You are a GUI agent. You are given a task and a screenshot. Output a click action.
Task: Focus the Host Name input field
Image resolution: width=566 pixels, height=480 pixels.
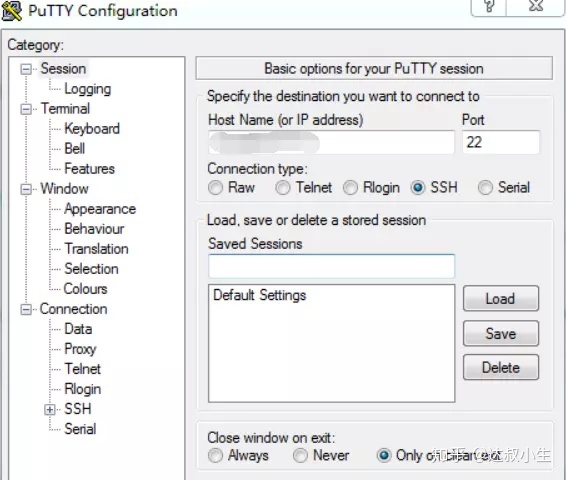coord(331,142)
